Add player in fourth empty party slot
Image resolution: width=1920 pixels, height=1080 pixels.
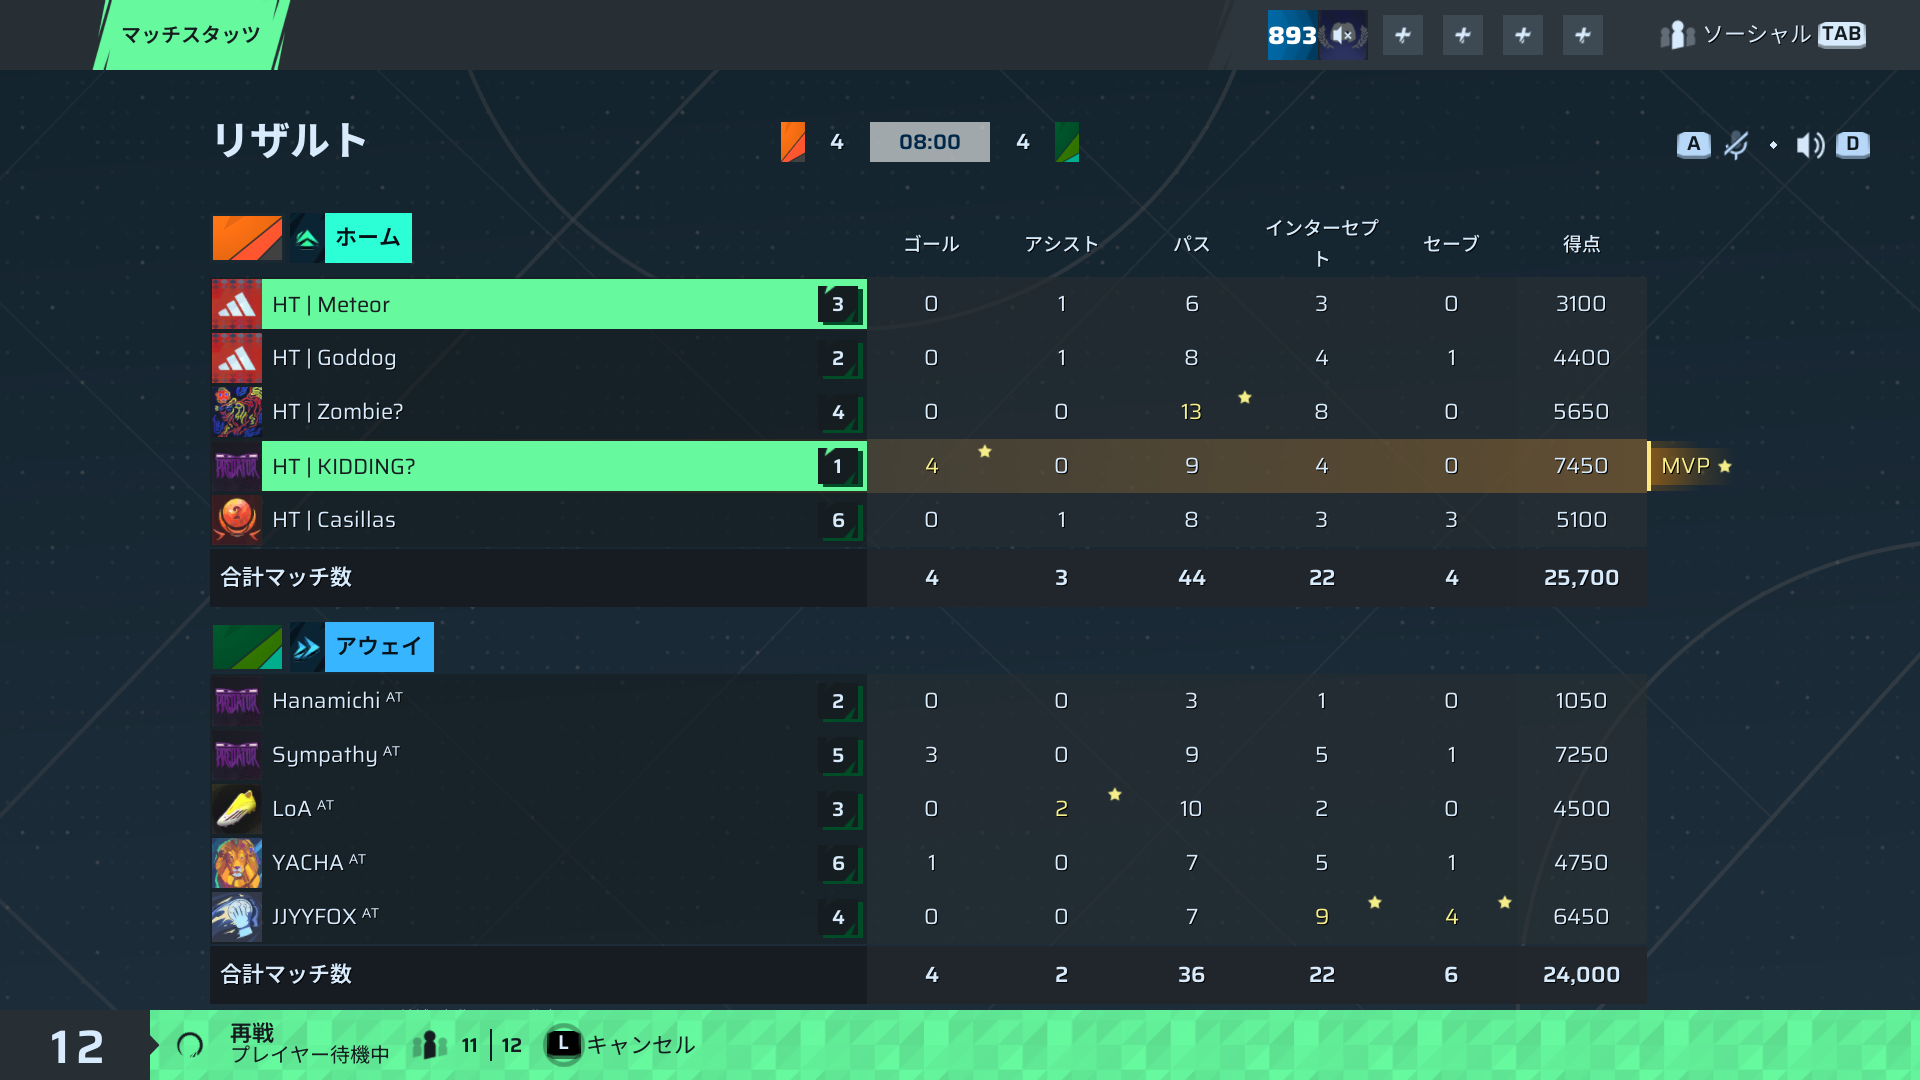[x=1583, y=35]
